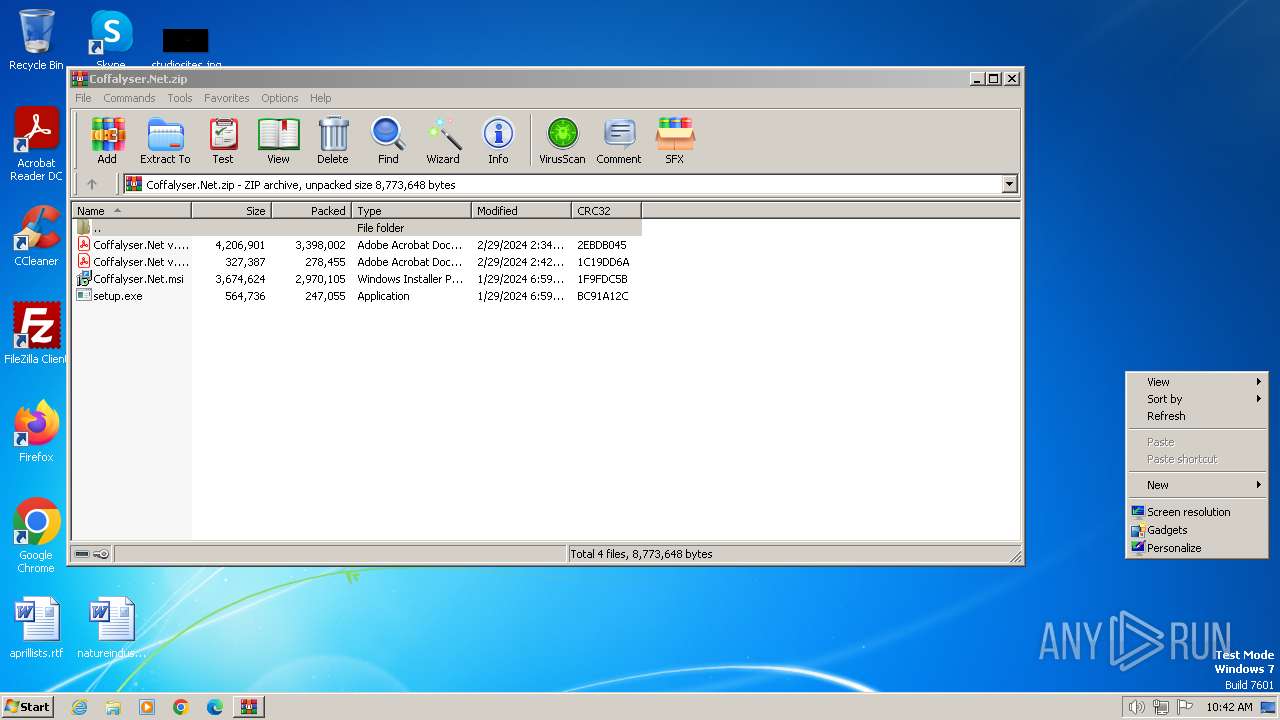1280x720 pixels.
Task: Start the VirusScan tool
Action: click(562, 141)
